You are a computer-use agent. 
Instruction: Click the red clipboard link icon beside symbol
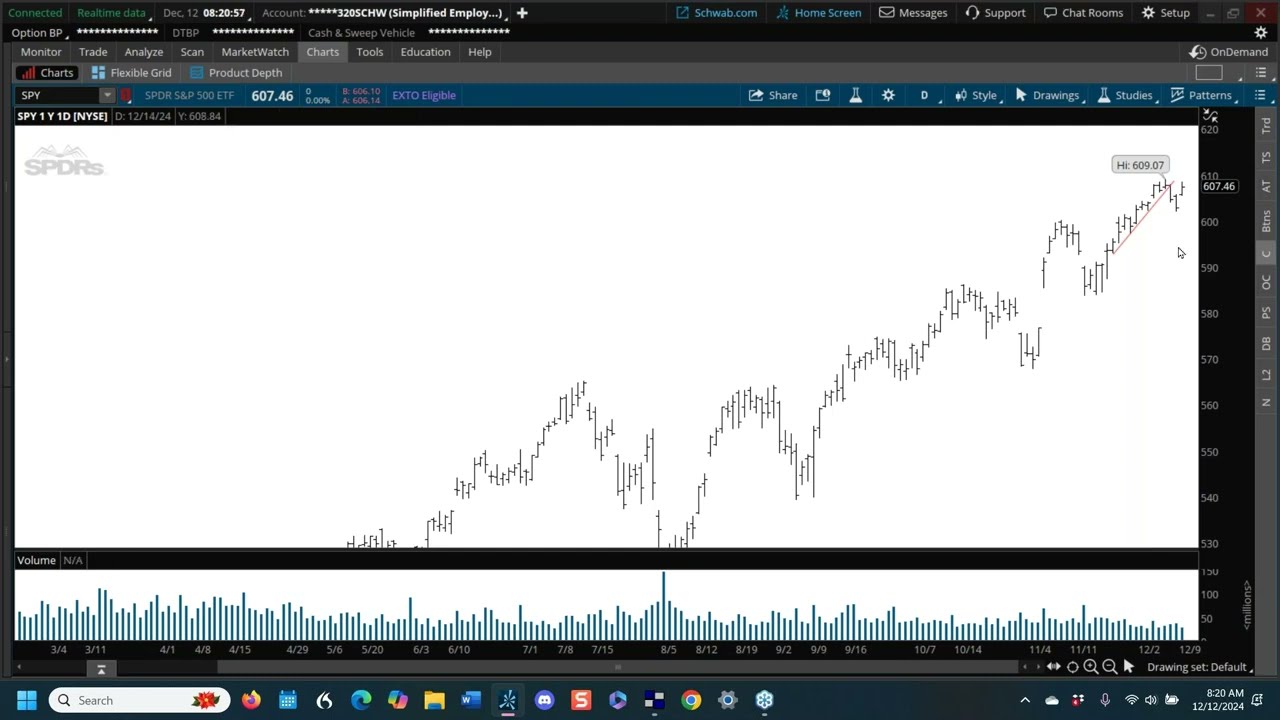click(126, 95)
